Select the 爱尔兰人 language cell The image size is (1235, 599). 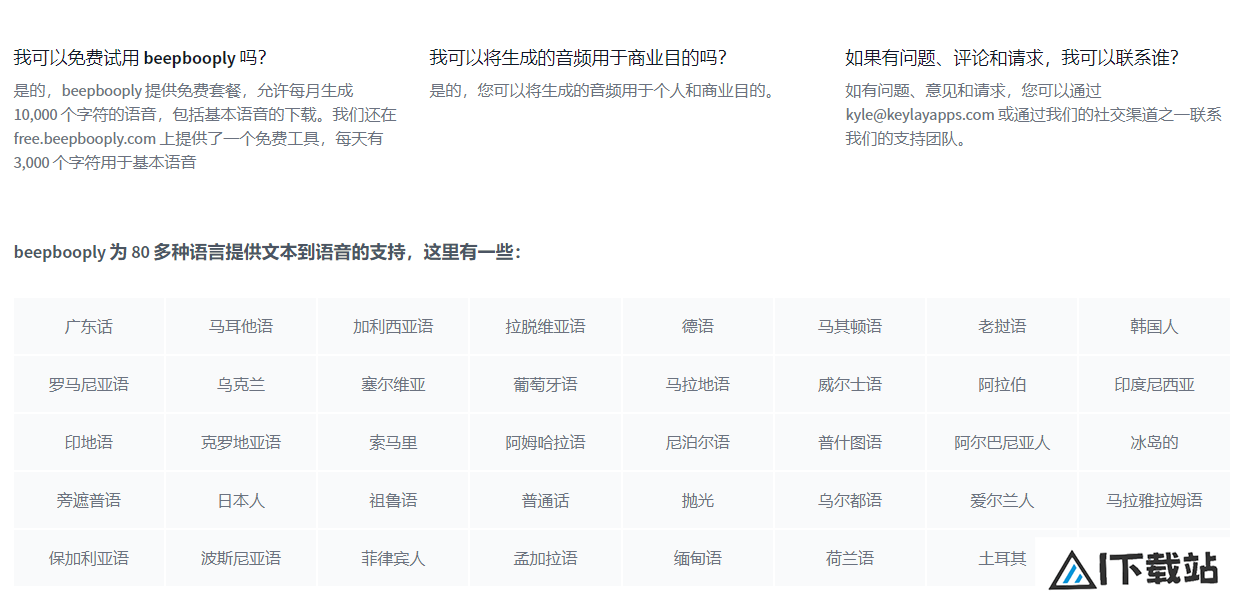[1002, 500]
